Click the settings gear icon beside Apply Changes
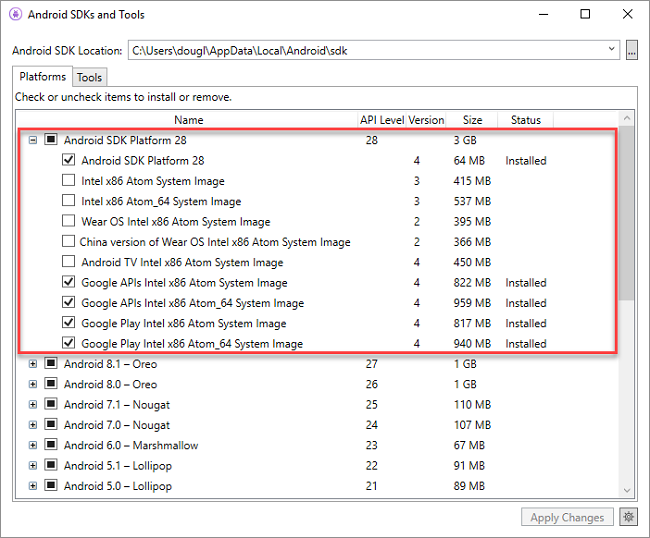The height and width of the screenshot is (538, 650). click(x=628, y=517)
